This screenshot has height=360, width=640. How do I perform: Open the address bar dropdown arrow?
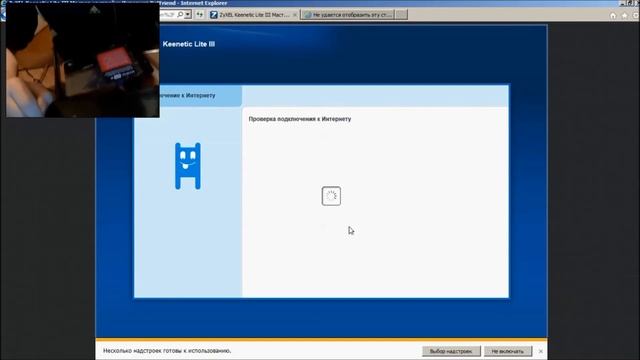tap(187, 15)
